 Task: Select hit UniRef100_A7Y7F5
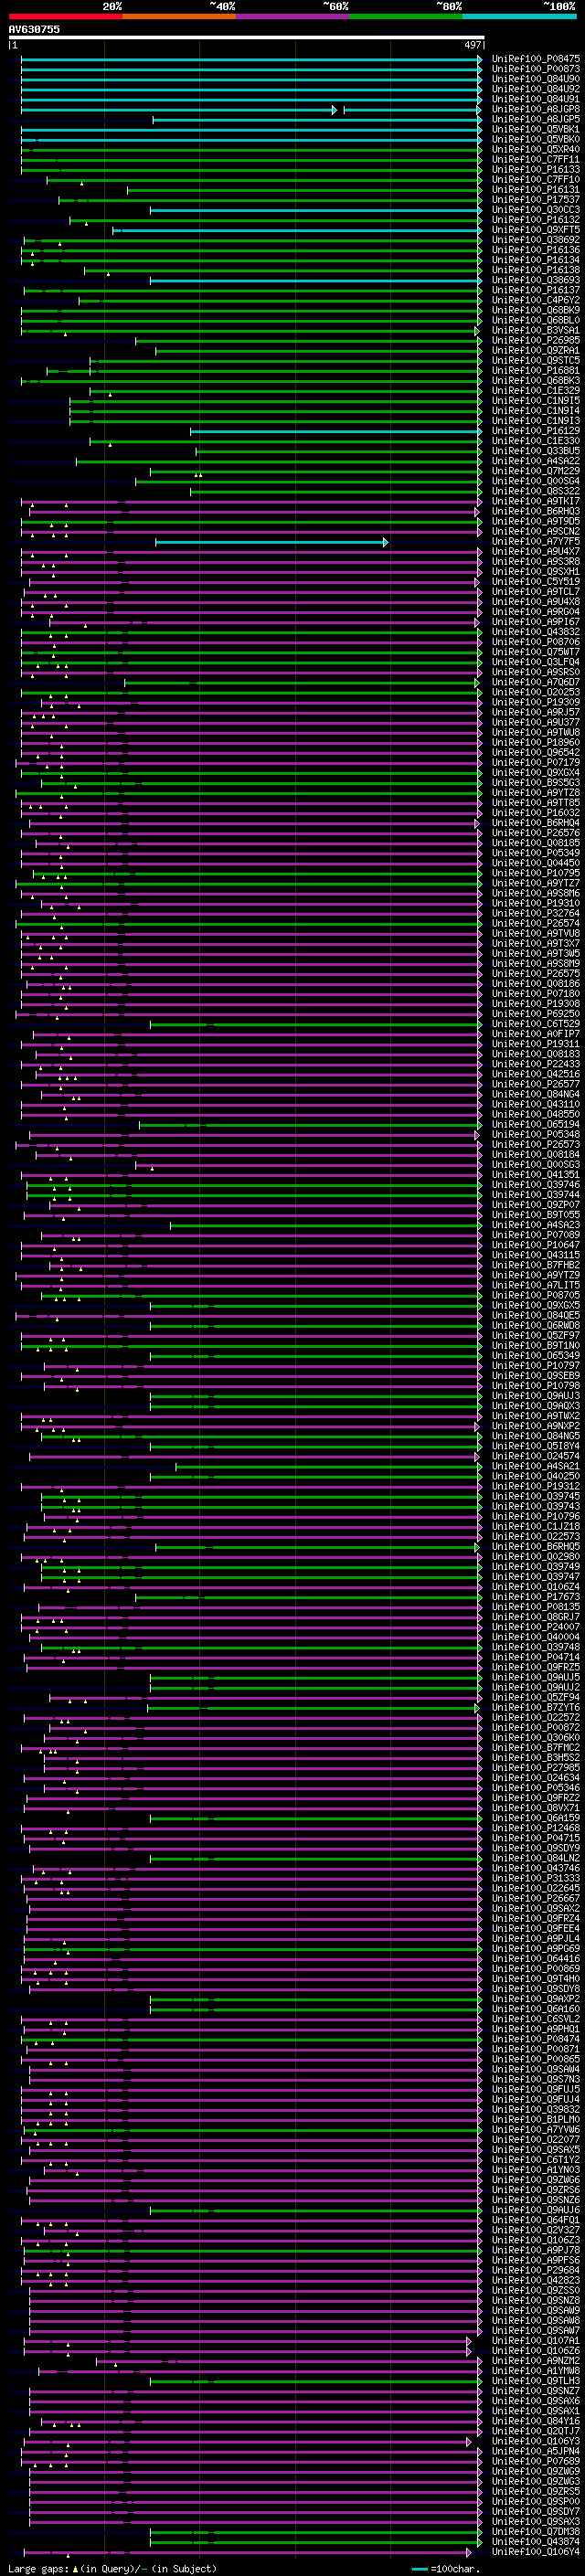(x=536, y=541)
